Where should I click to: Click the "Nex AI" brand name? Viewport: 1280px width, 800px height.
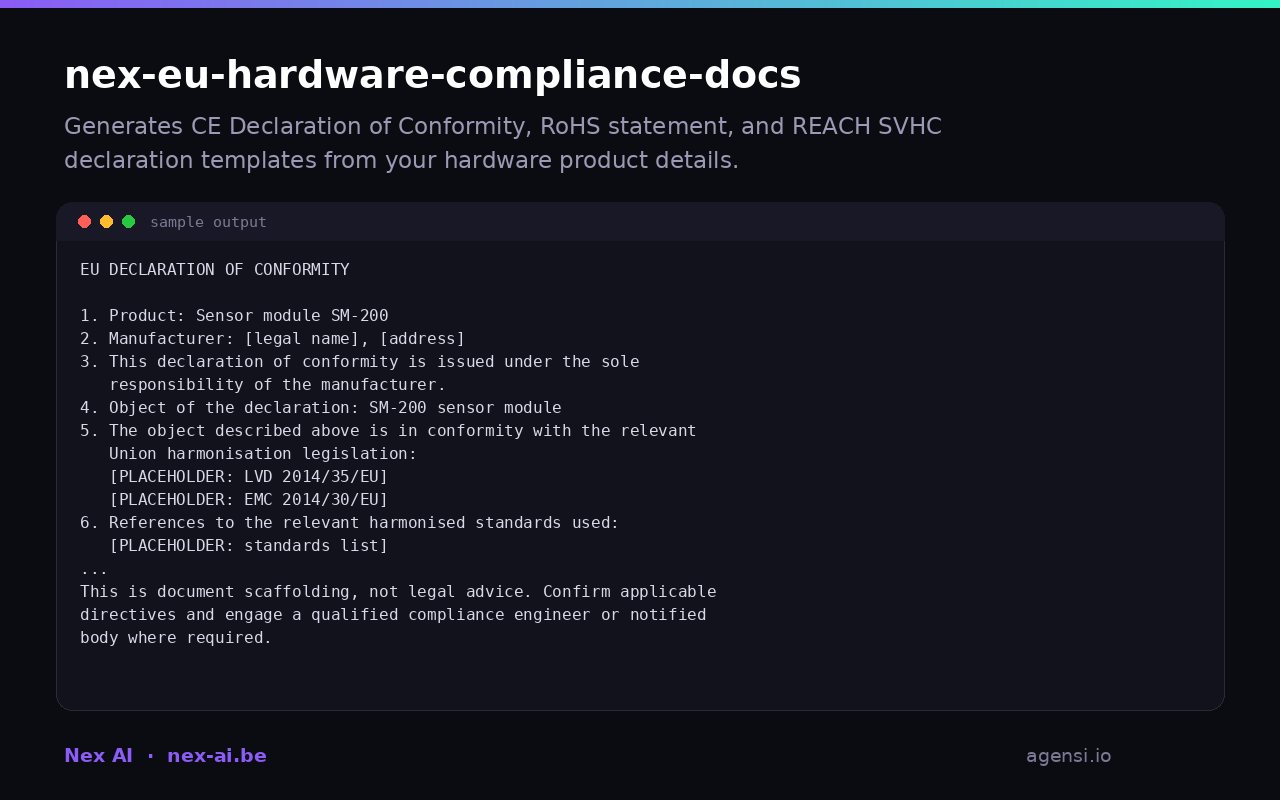click(98, 756)
